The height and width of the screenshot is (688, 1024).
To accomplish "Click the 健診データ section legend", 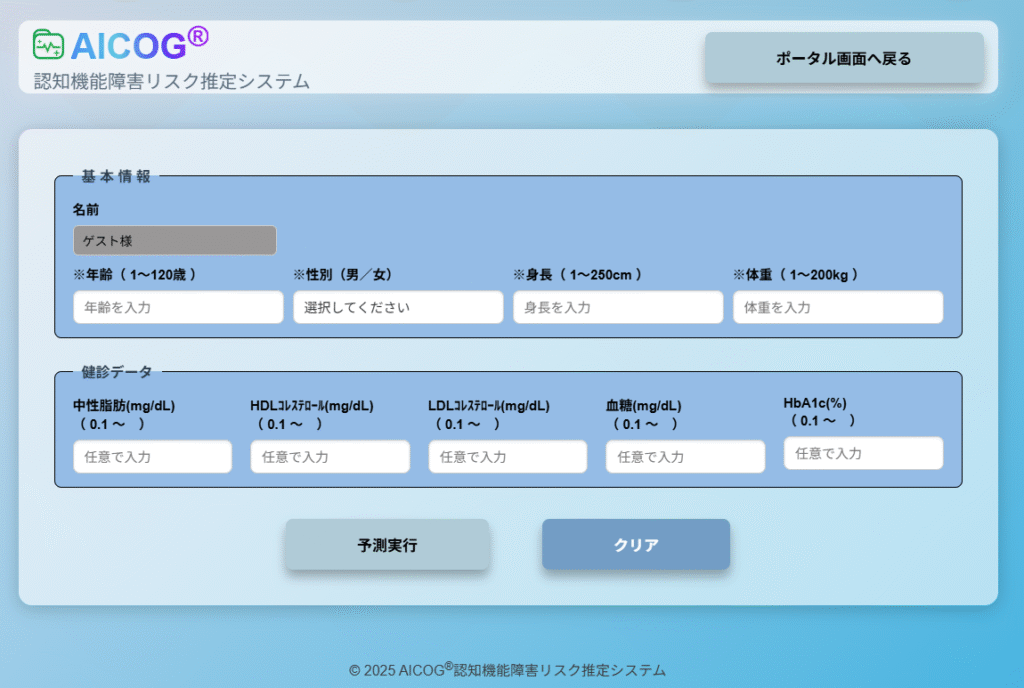I will (117, 372).
